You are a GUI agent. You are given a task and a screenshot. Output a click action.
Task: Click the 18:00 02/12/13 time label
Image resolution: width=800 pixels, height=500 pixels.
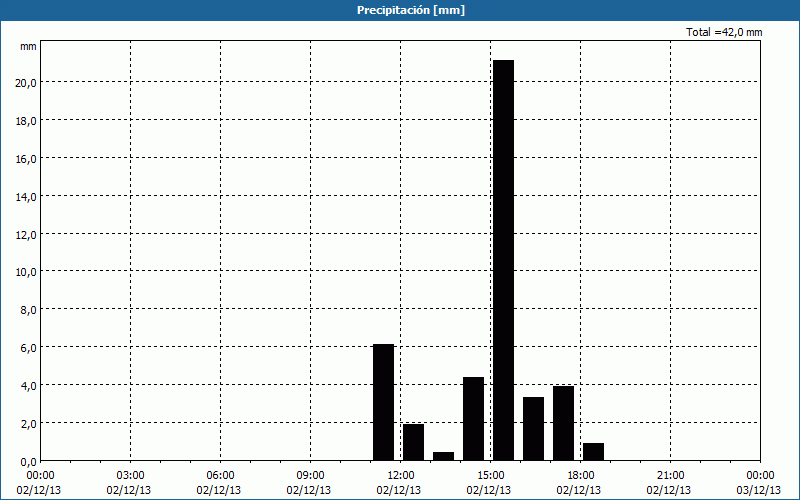tap(579, 483)
